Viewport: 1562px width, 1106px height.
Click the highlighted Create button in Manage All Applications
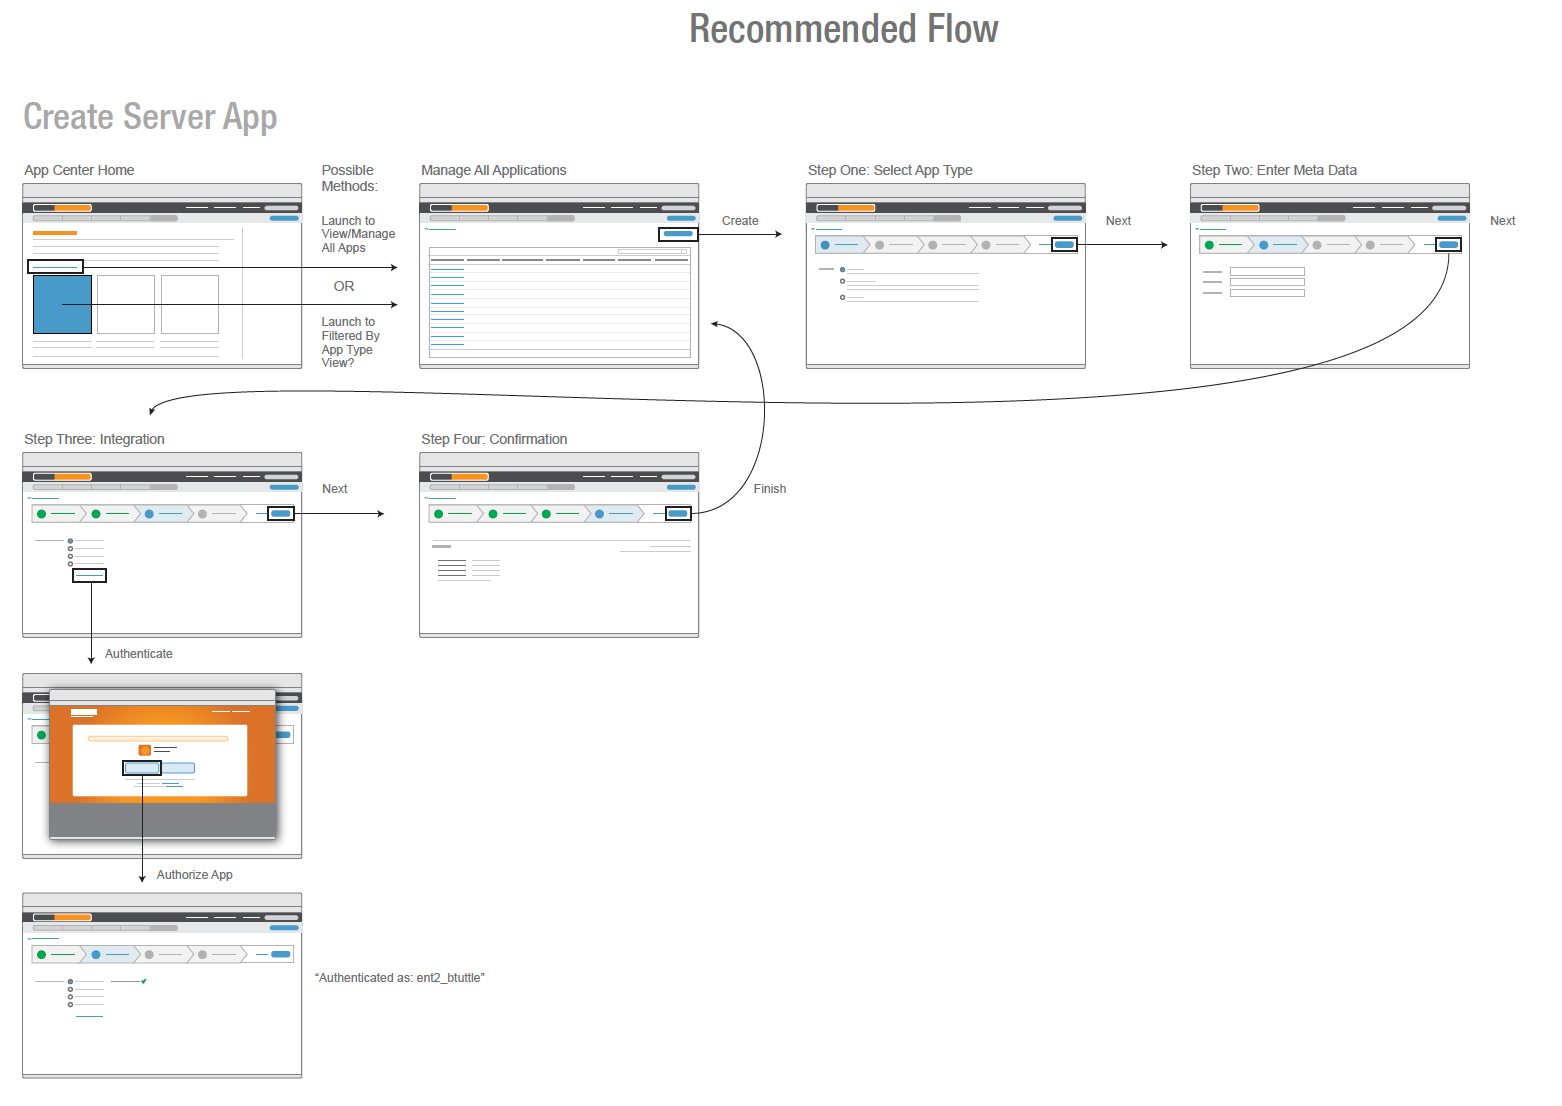click(x=678, y=234)
